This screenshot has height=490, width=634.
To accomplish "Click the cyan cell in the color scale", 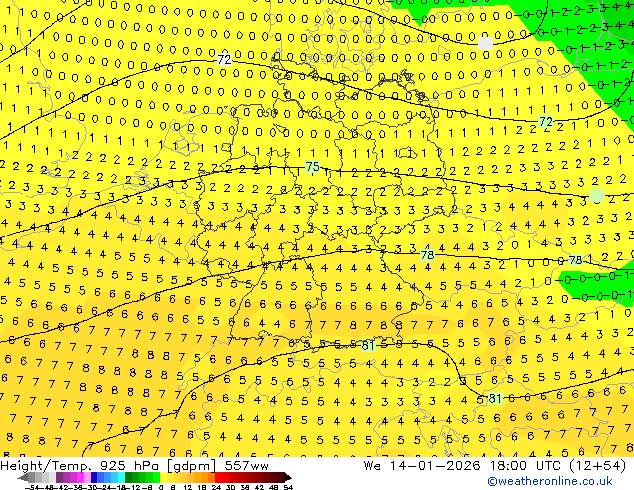I will point(121,477).
